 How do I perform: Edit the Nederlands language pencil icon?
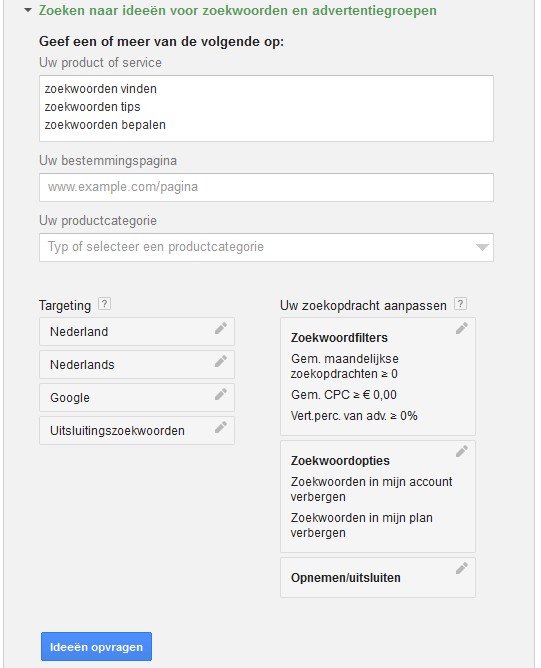coord(221,361)
